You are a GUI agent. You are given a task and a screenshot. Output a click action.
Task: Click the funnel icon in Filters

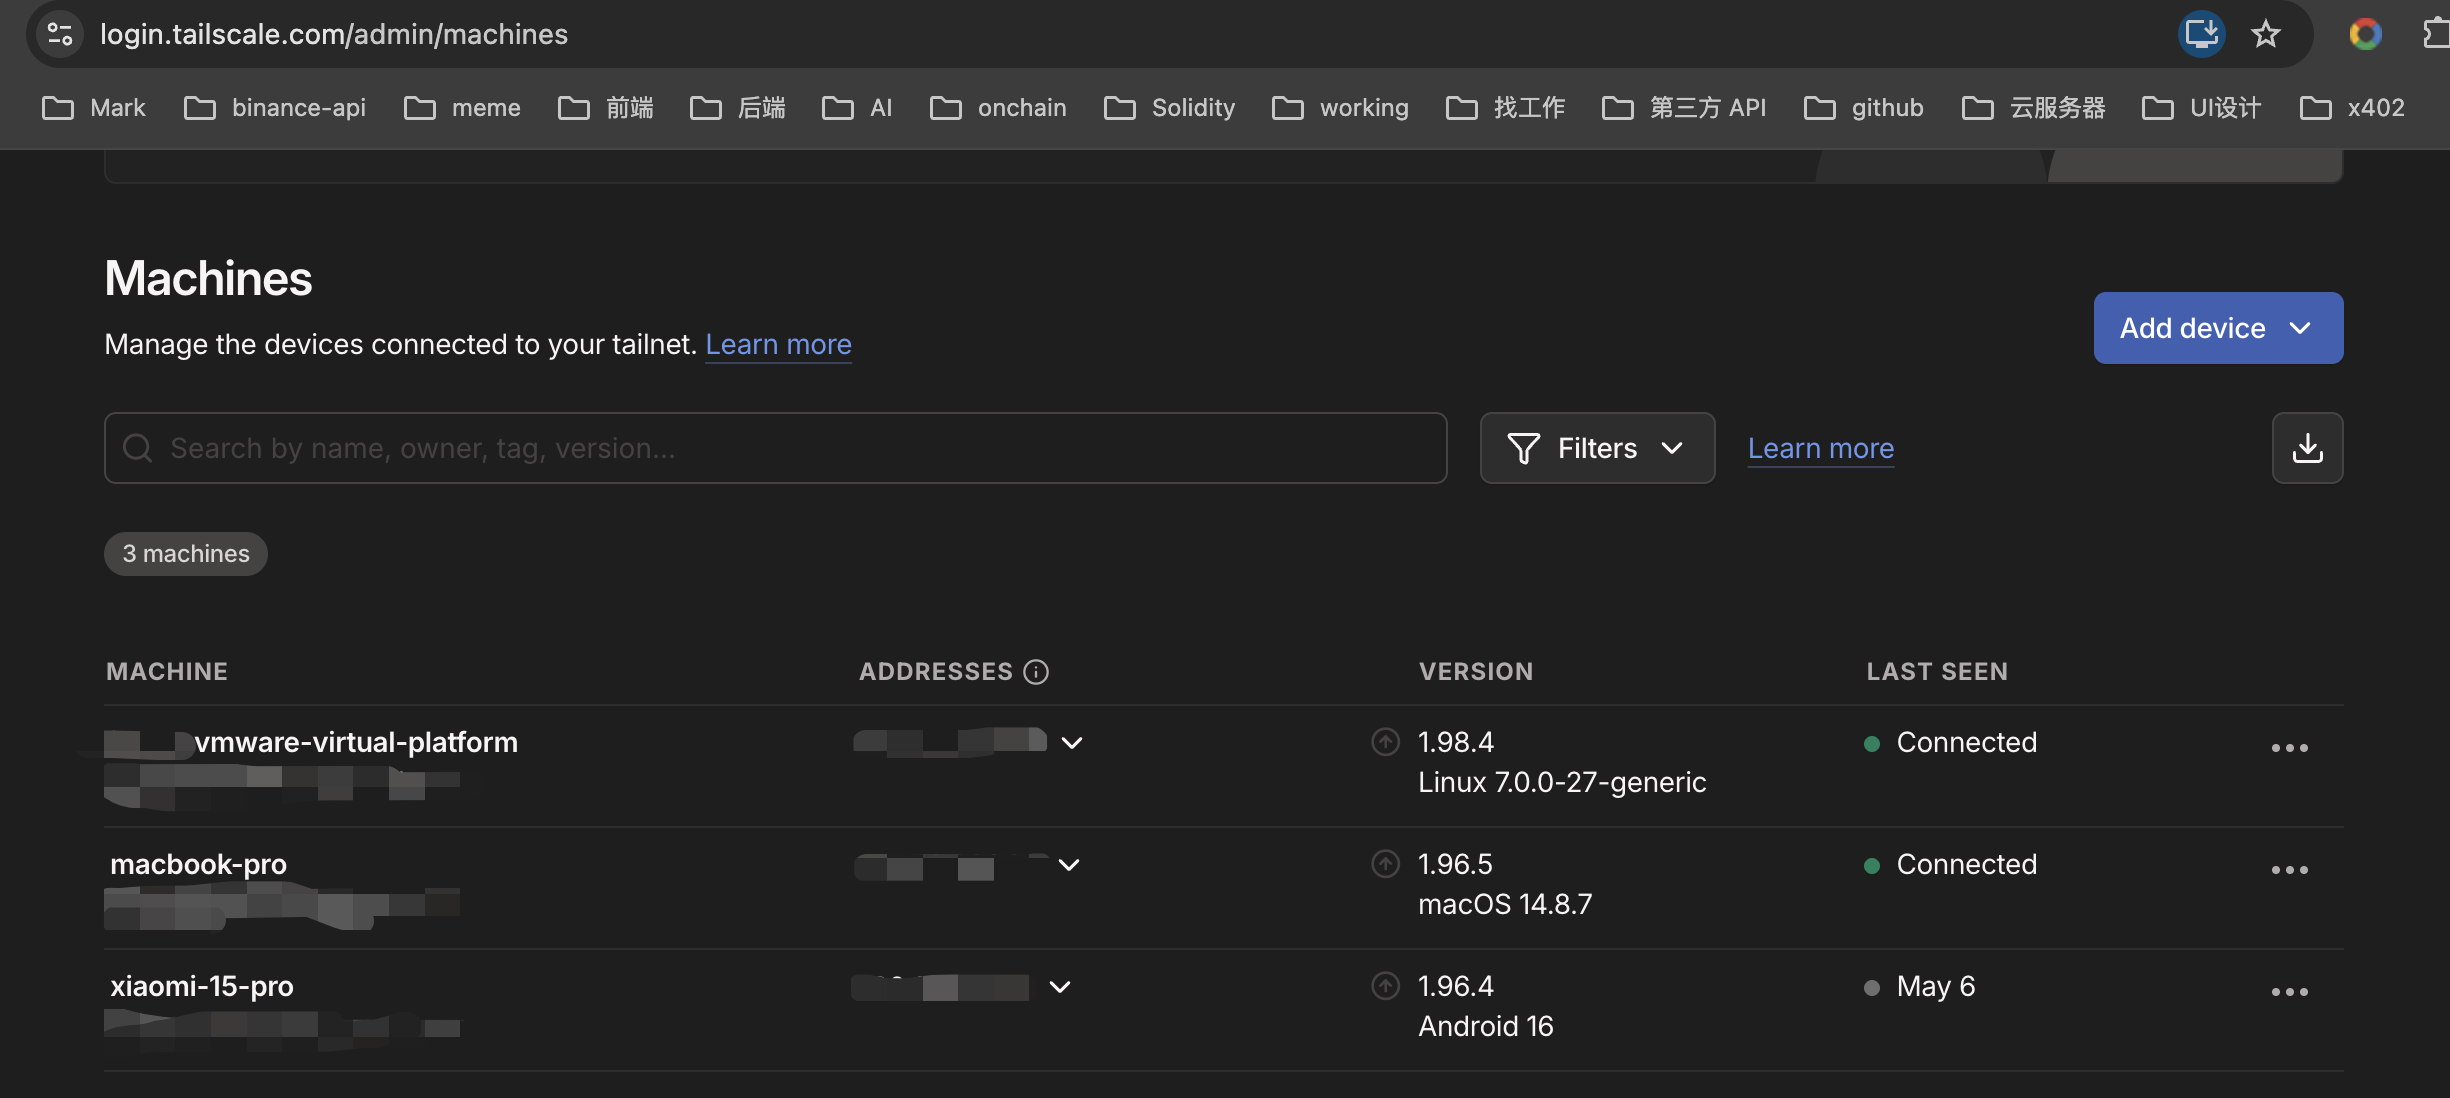(x=1523, y=448)
